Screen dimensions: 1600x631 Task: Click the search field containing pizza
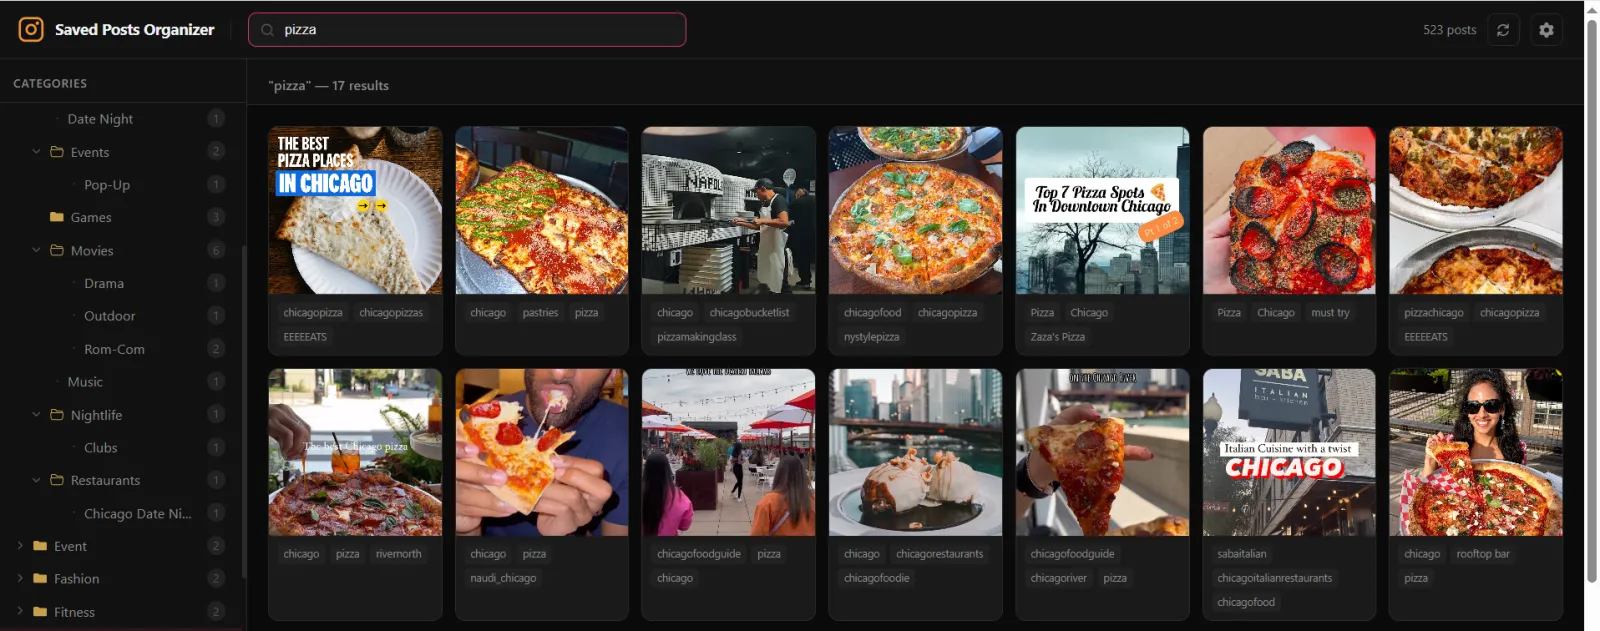[467, 30]
